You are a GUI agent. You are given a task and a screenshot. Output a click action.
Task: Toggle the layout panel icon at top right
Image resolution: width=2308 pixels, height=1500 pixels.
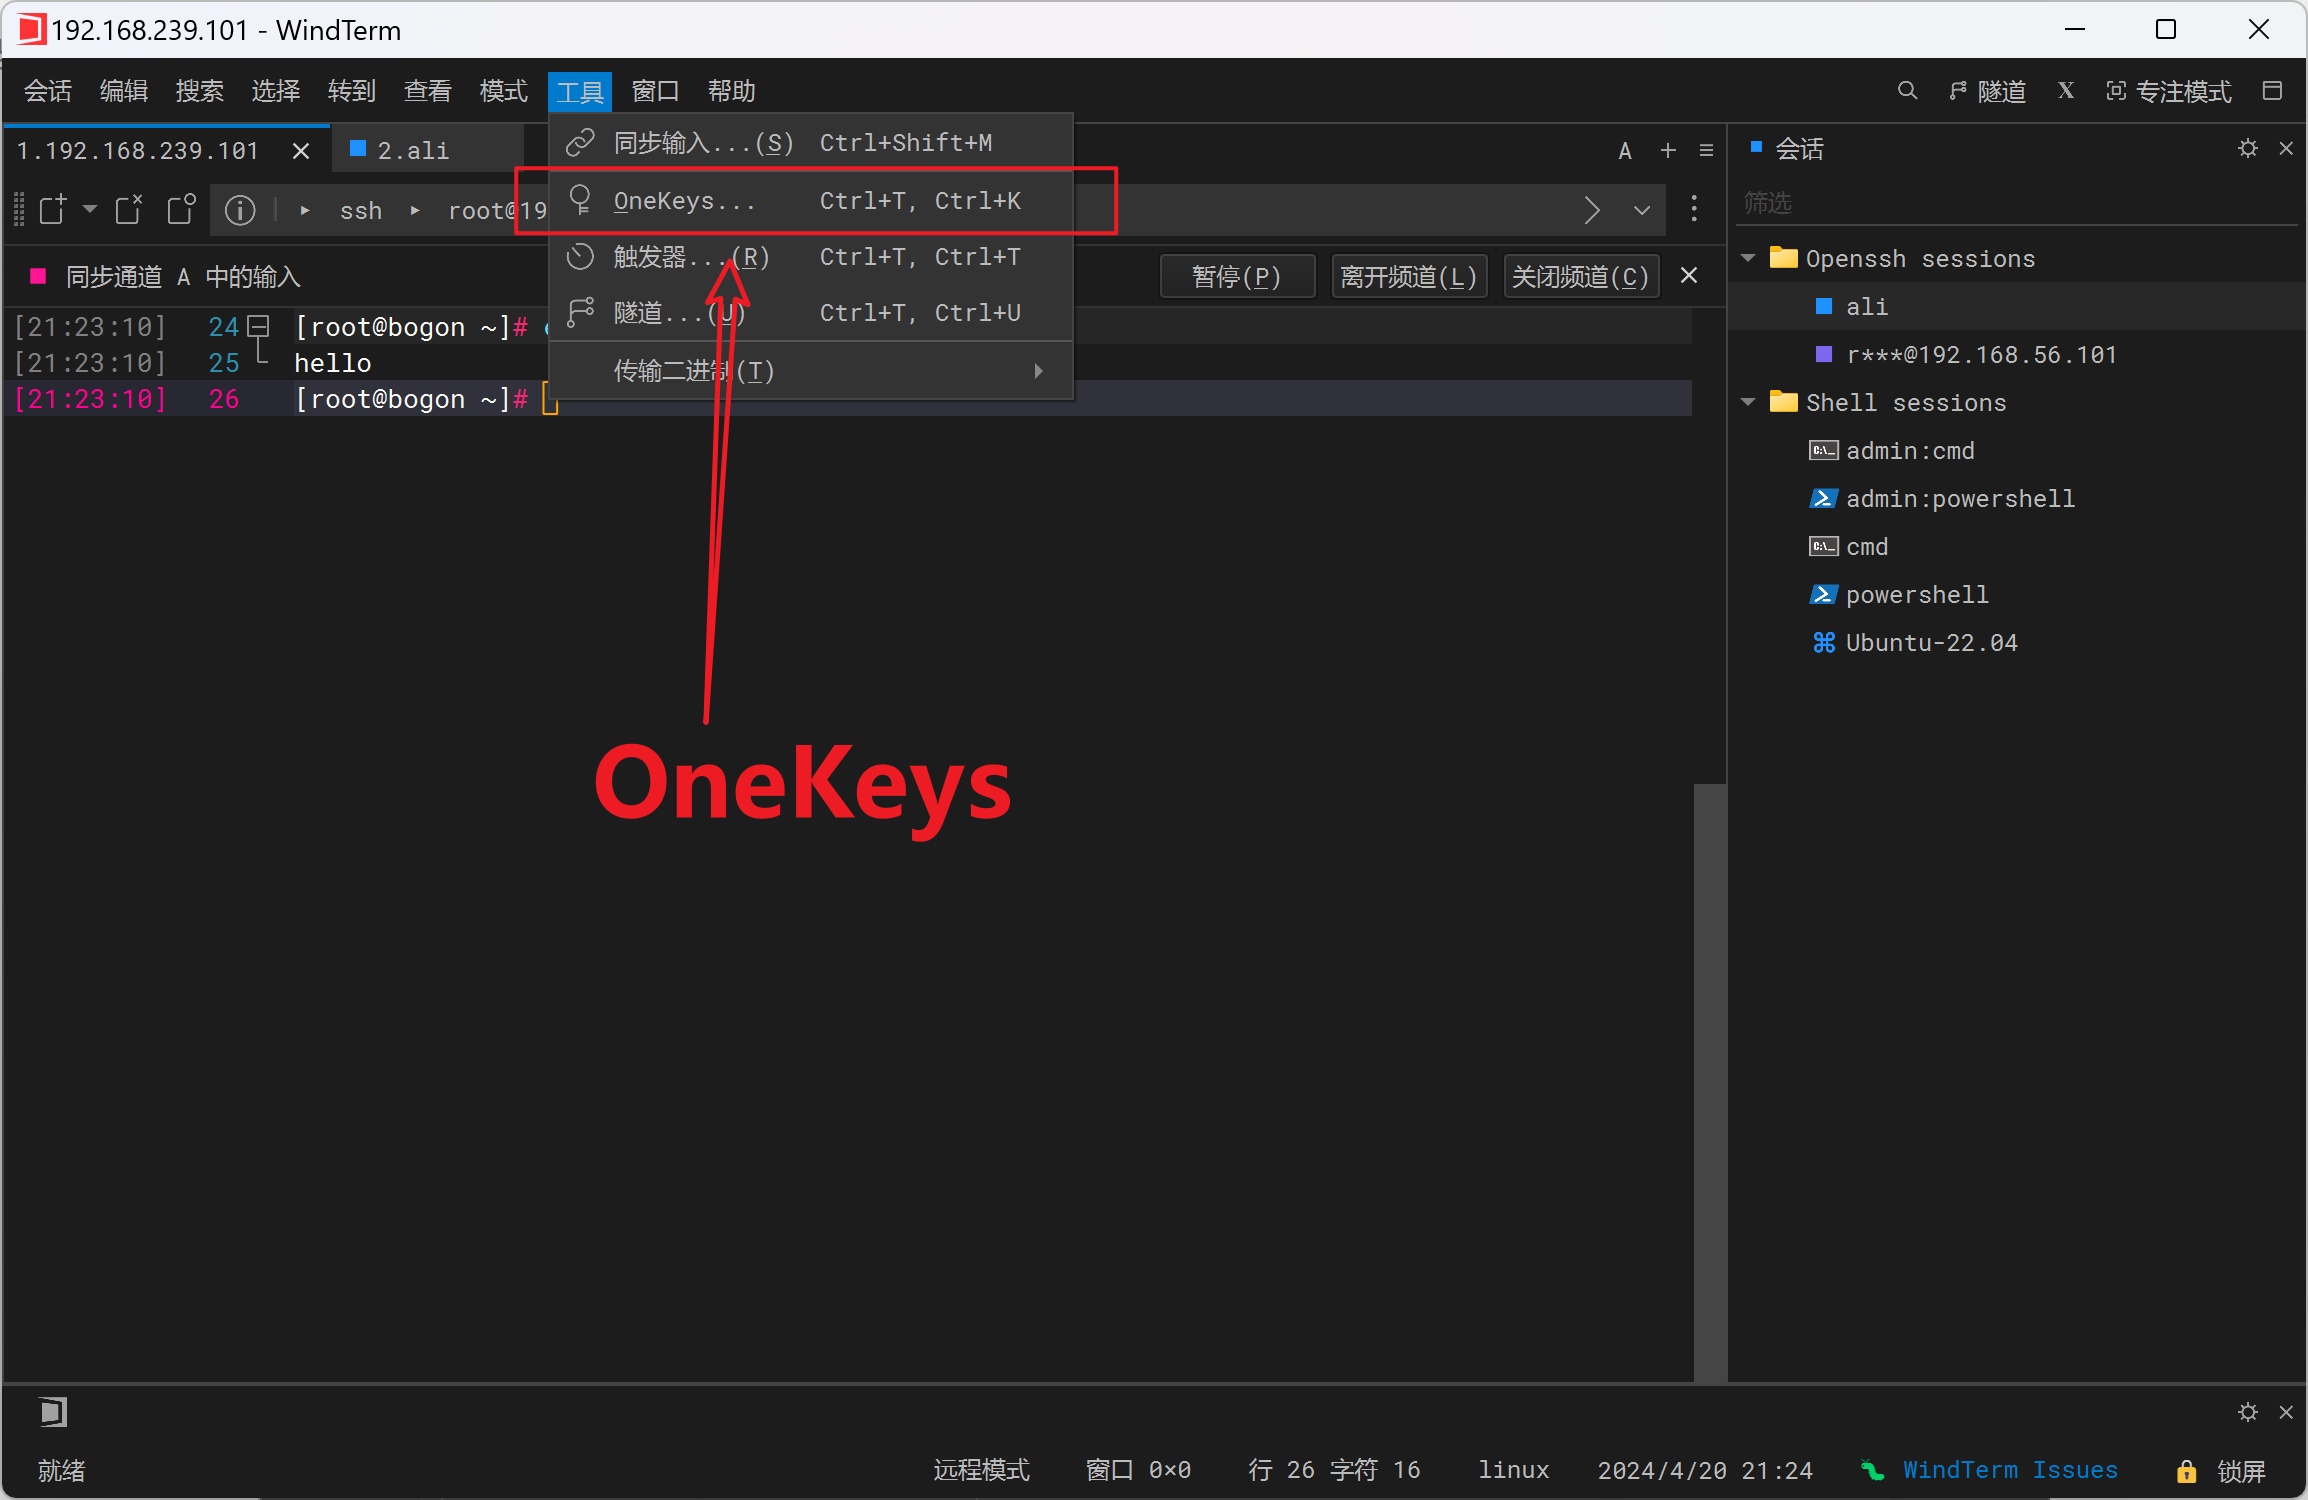(2272, 91)
